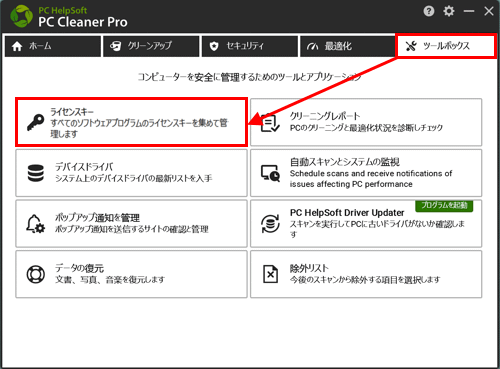Screen dimensions: 500x369
Task: Click the bell gear icon for ポップアップ通知
Action: (35, 224)
